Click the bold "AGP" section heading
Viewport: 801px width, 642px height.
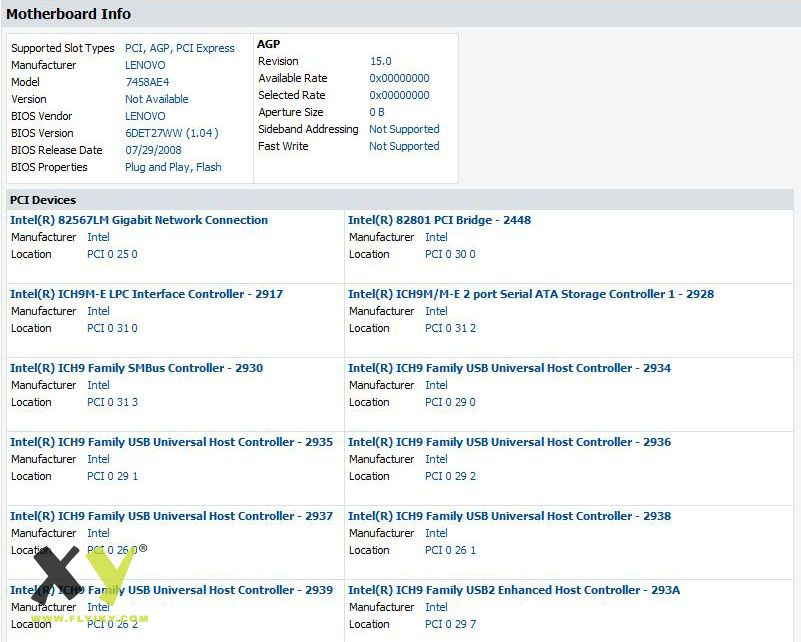pyautogui.click(x=269, y=44)
